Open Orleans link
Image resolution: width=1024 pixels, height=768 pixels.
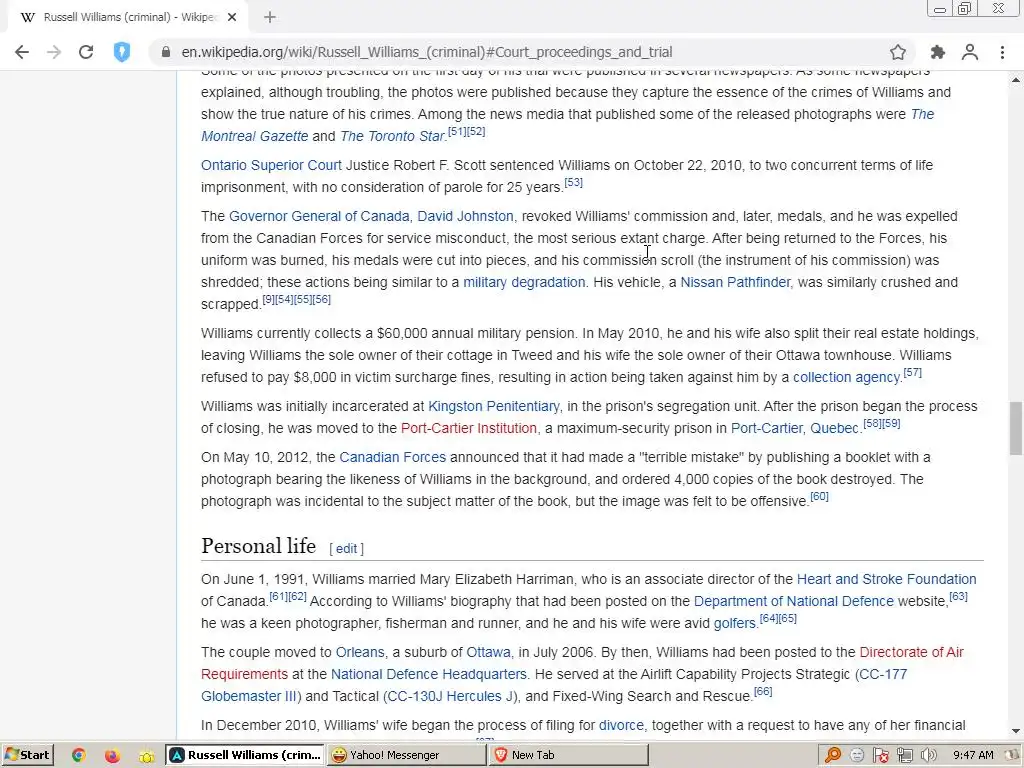pyautogui.click(x=360, y=652)
